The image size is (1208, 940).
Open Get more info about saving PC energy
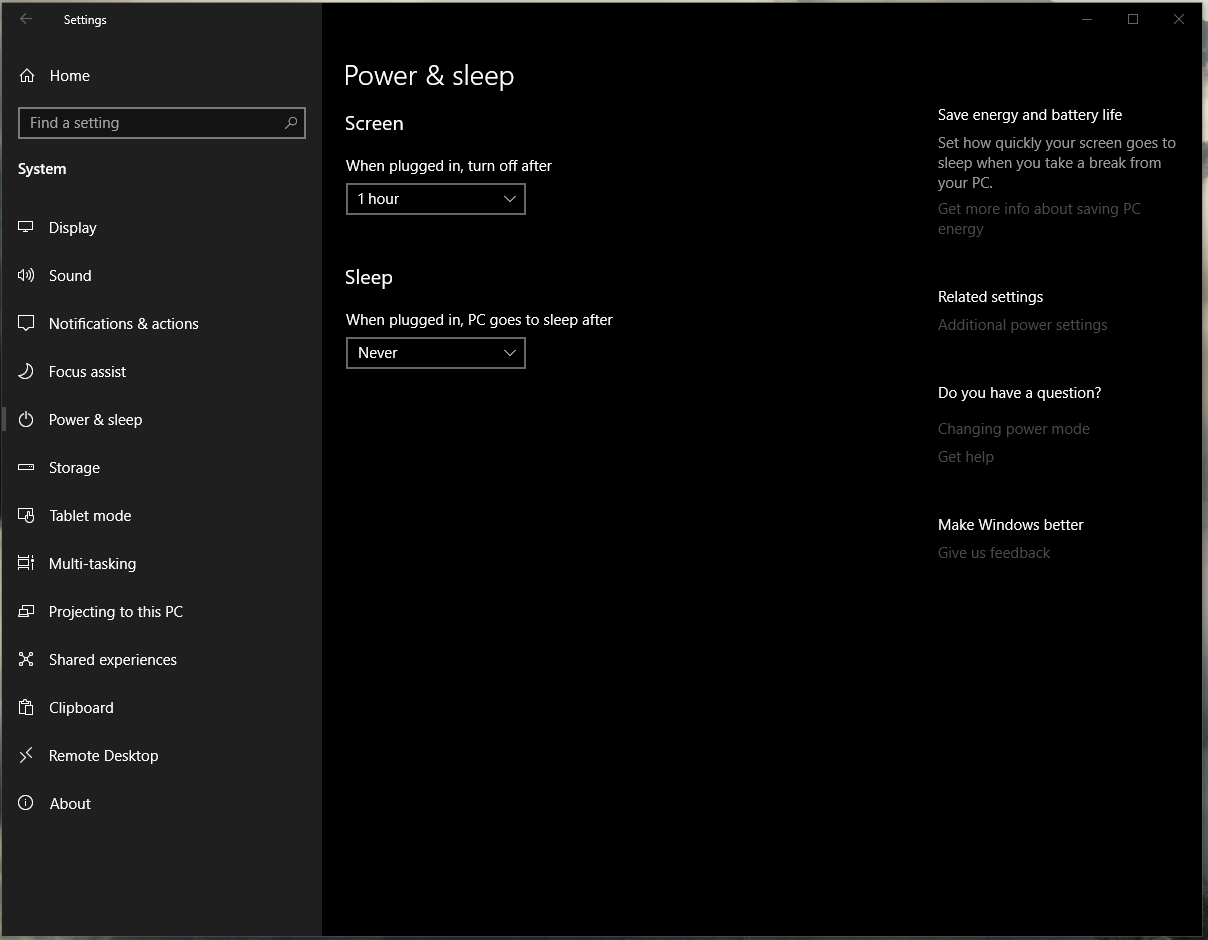coord(1039,219)
